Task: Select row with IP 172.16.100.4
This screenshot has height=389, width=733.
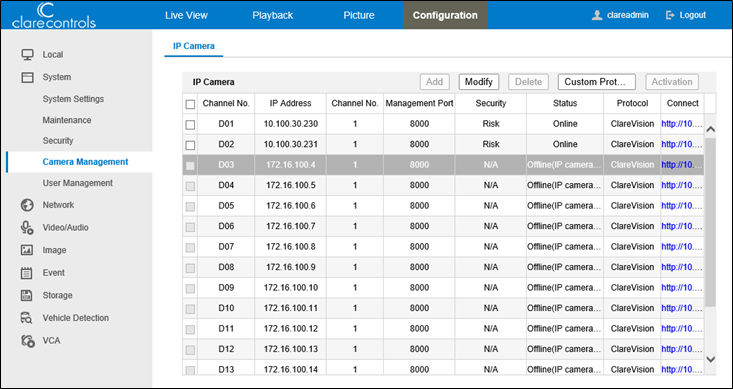Action: 443,165
